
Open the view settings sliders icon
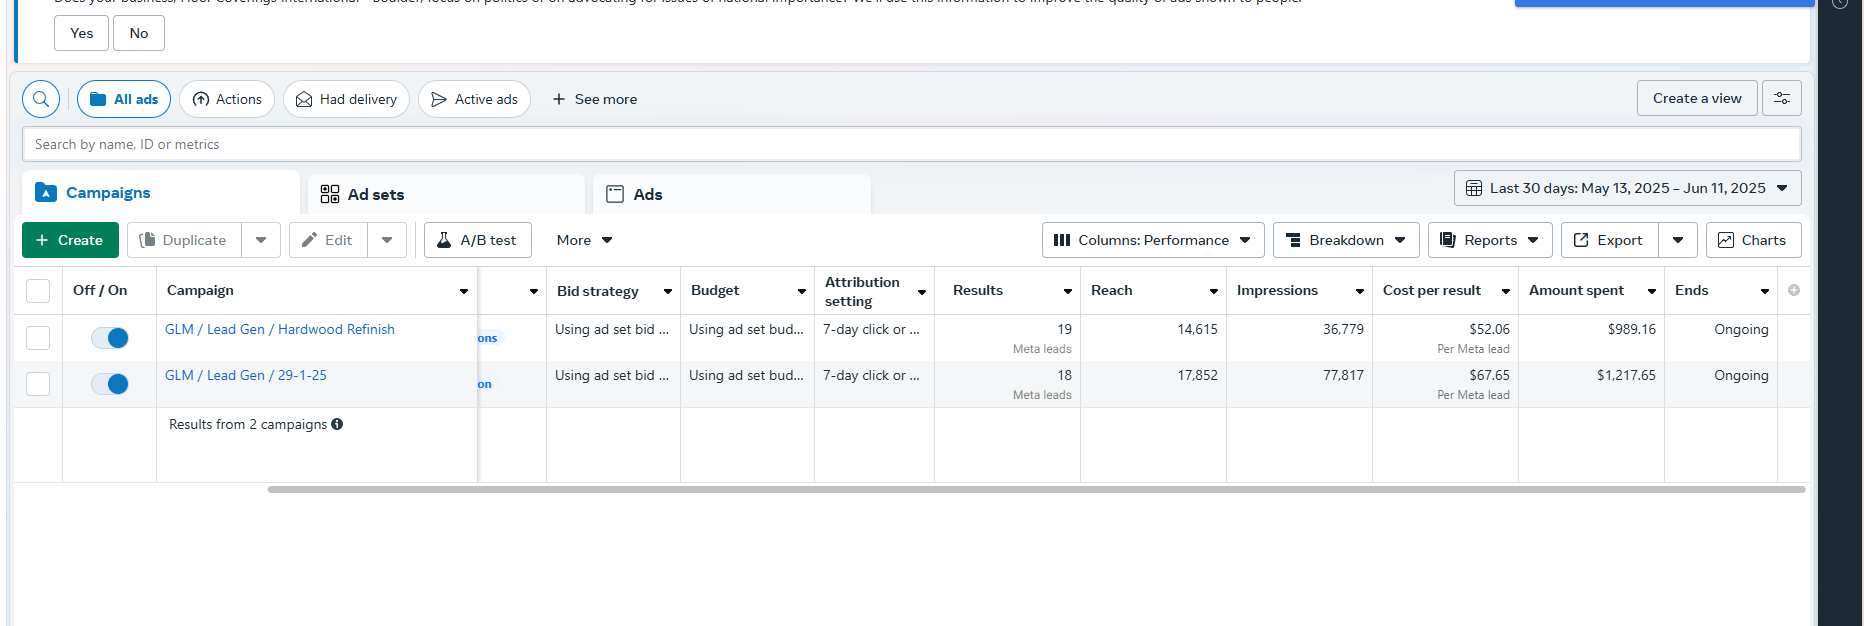[x=1782, y=98]
